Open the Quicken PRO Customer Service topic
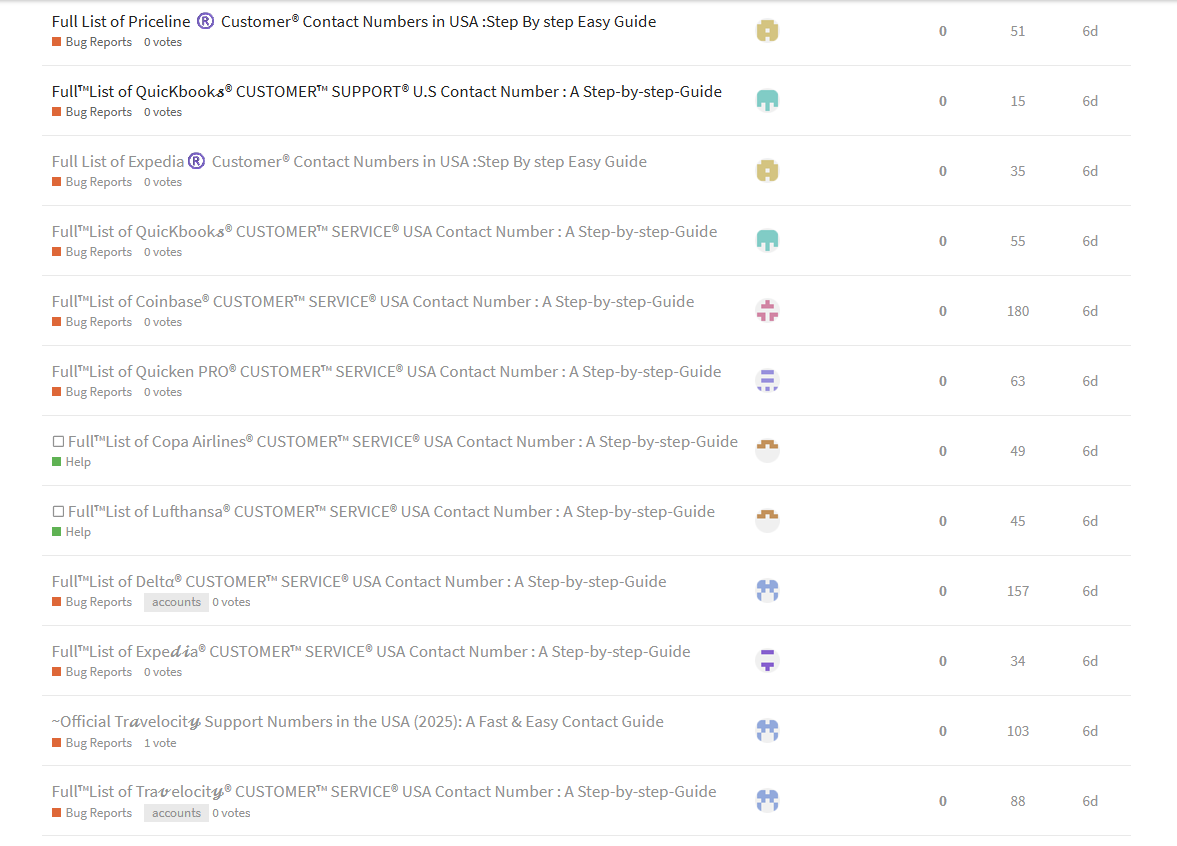The height and width of the screenshot is (846, 1177). (x=386, y=372)
